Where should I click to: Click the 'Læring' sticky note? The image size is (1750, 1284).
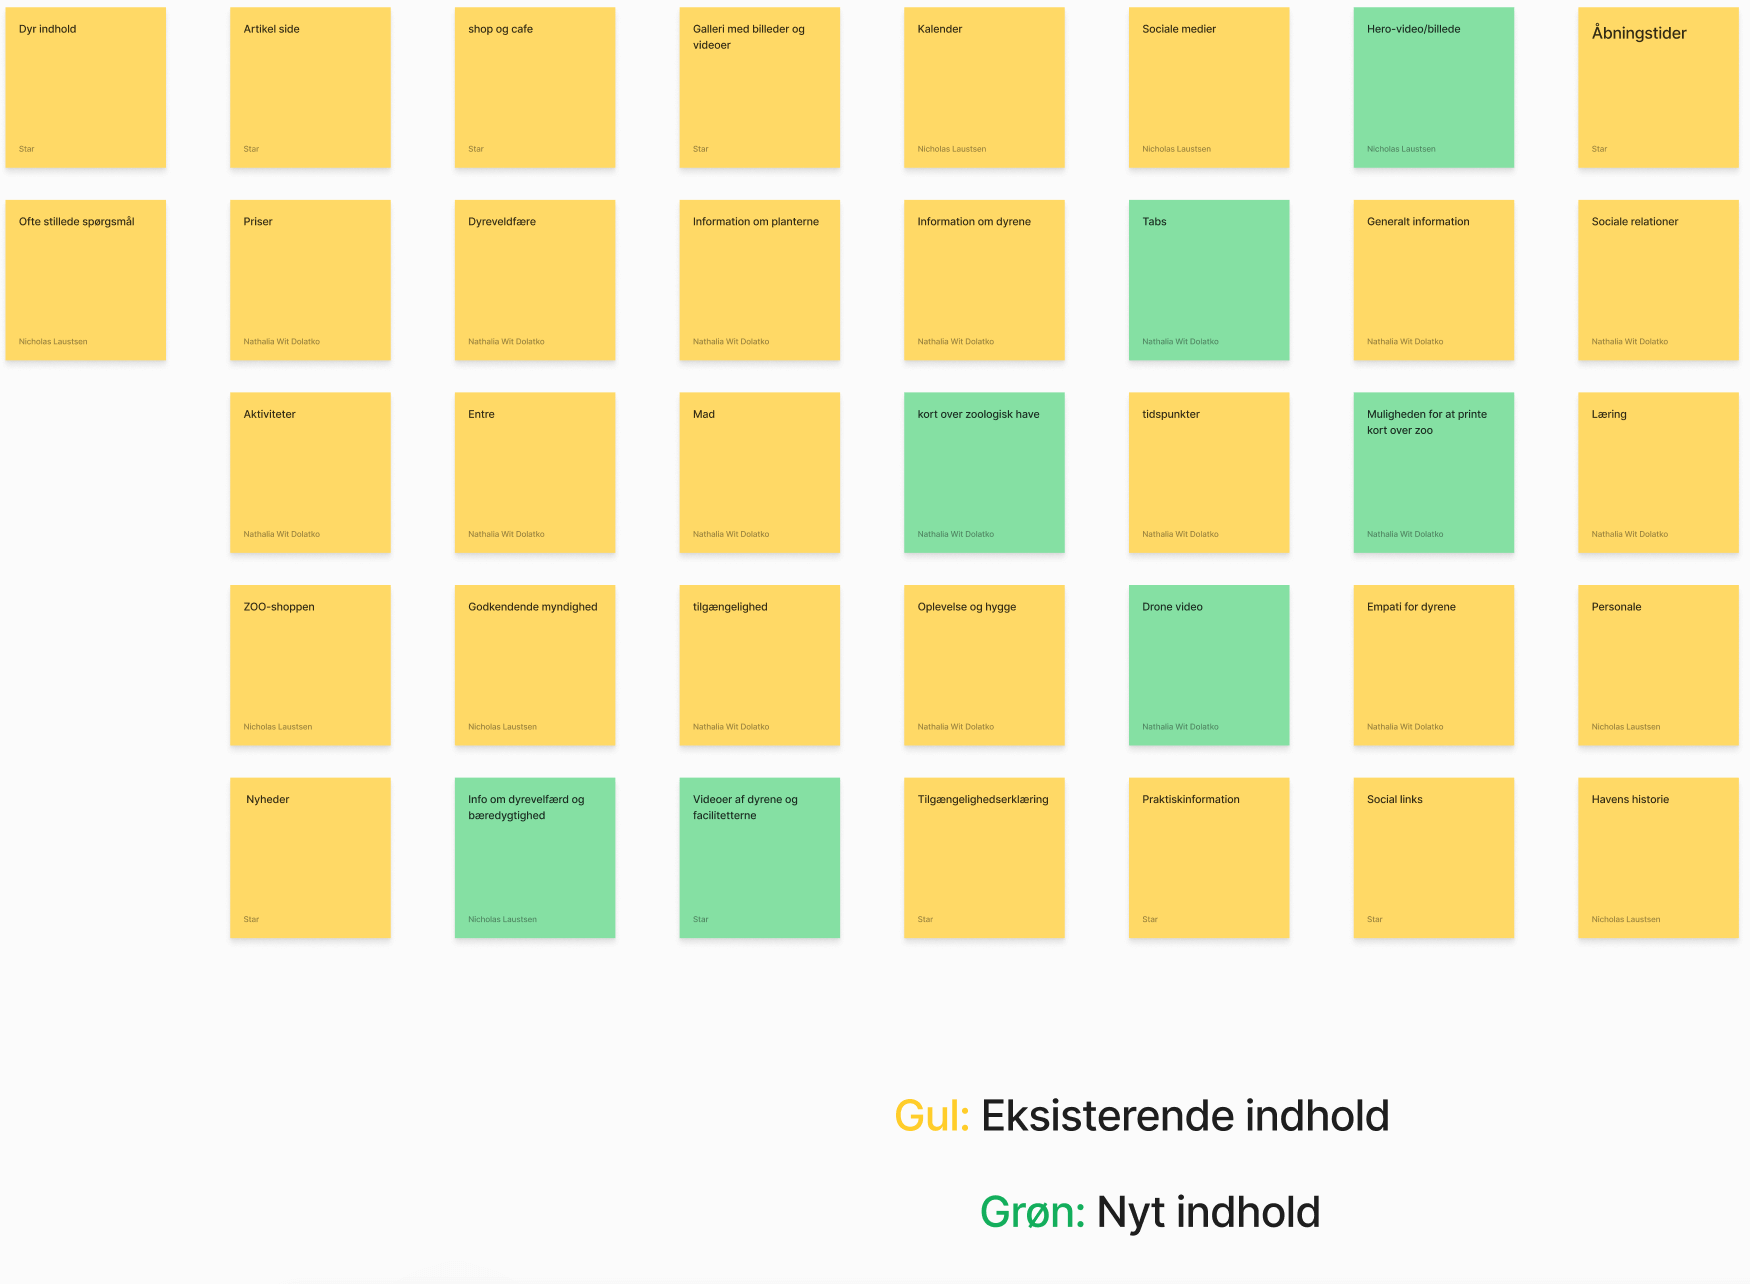click(x=1658, y=473)
